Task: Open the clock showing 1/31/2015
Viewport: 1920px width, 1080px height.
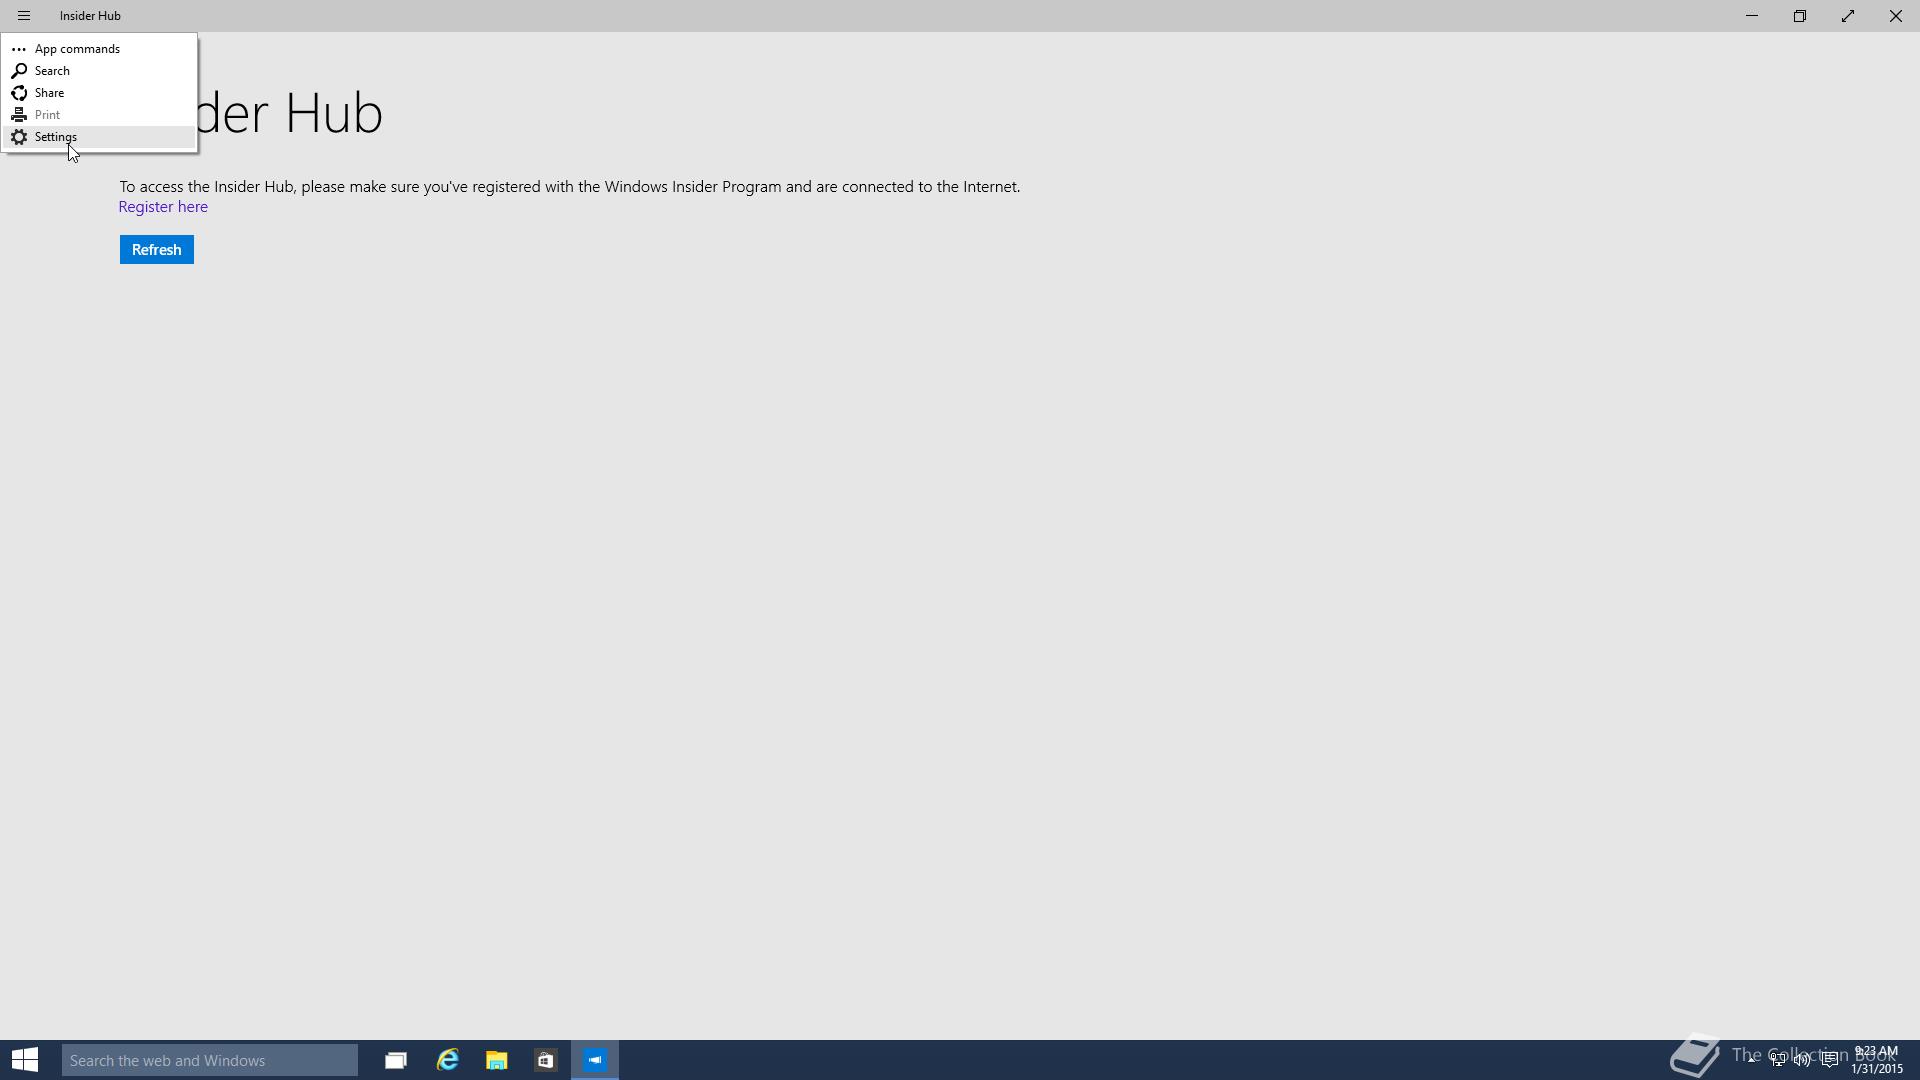Action: tap(1876, 1060)
